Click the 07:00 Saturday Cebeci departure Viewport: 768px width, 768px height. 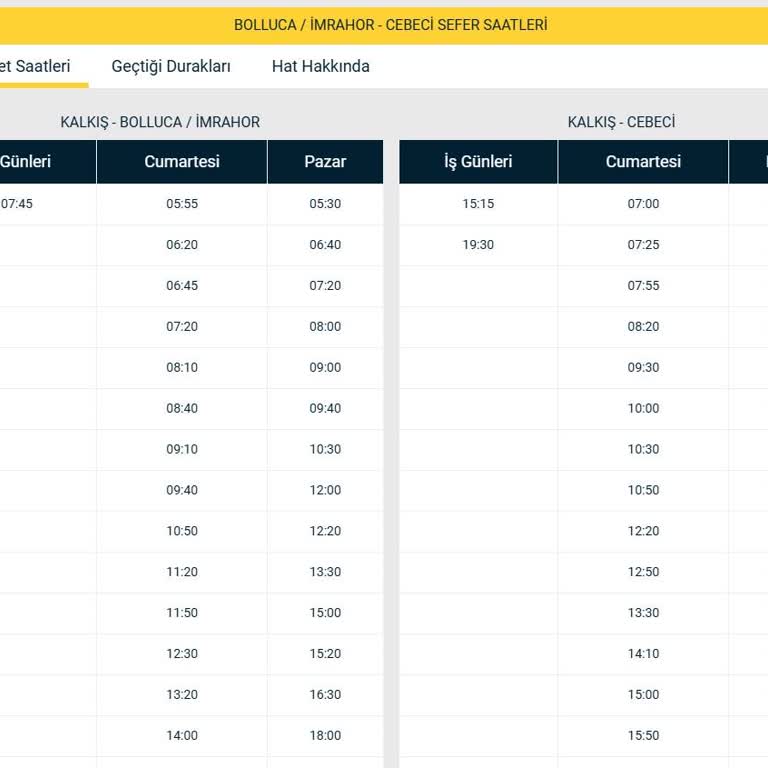coord(643,204)
